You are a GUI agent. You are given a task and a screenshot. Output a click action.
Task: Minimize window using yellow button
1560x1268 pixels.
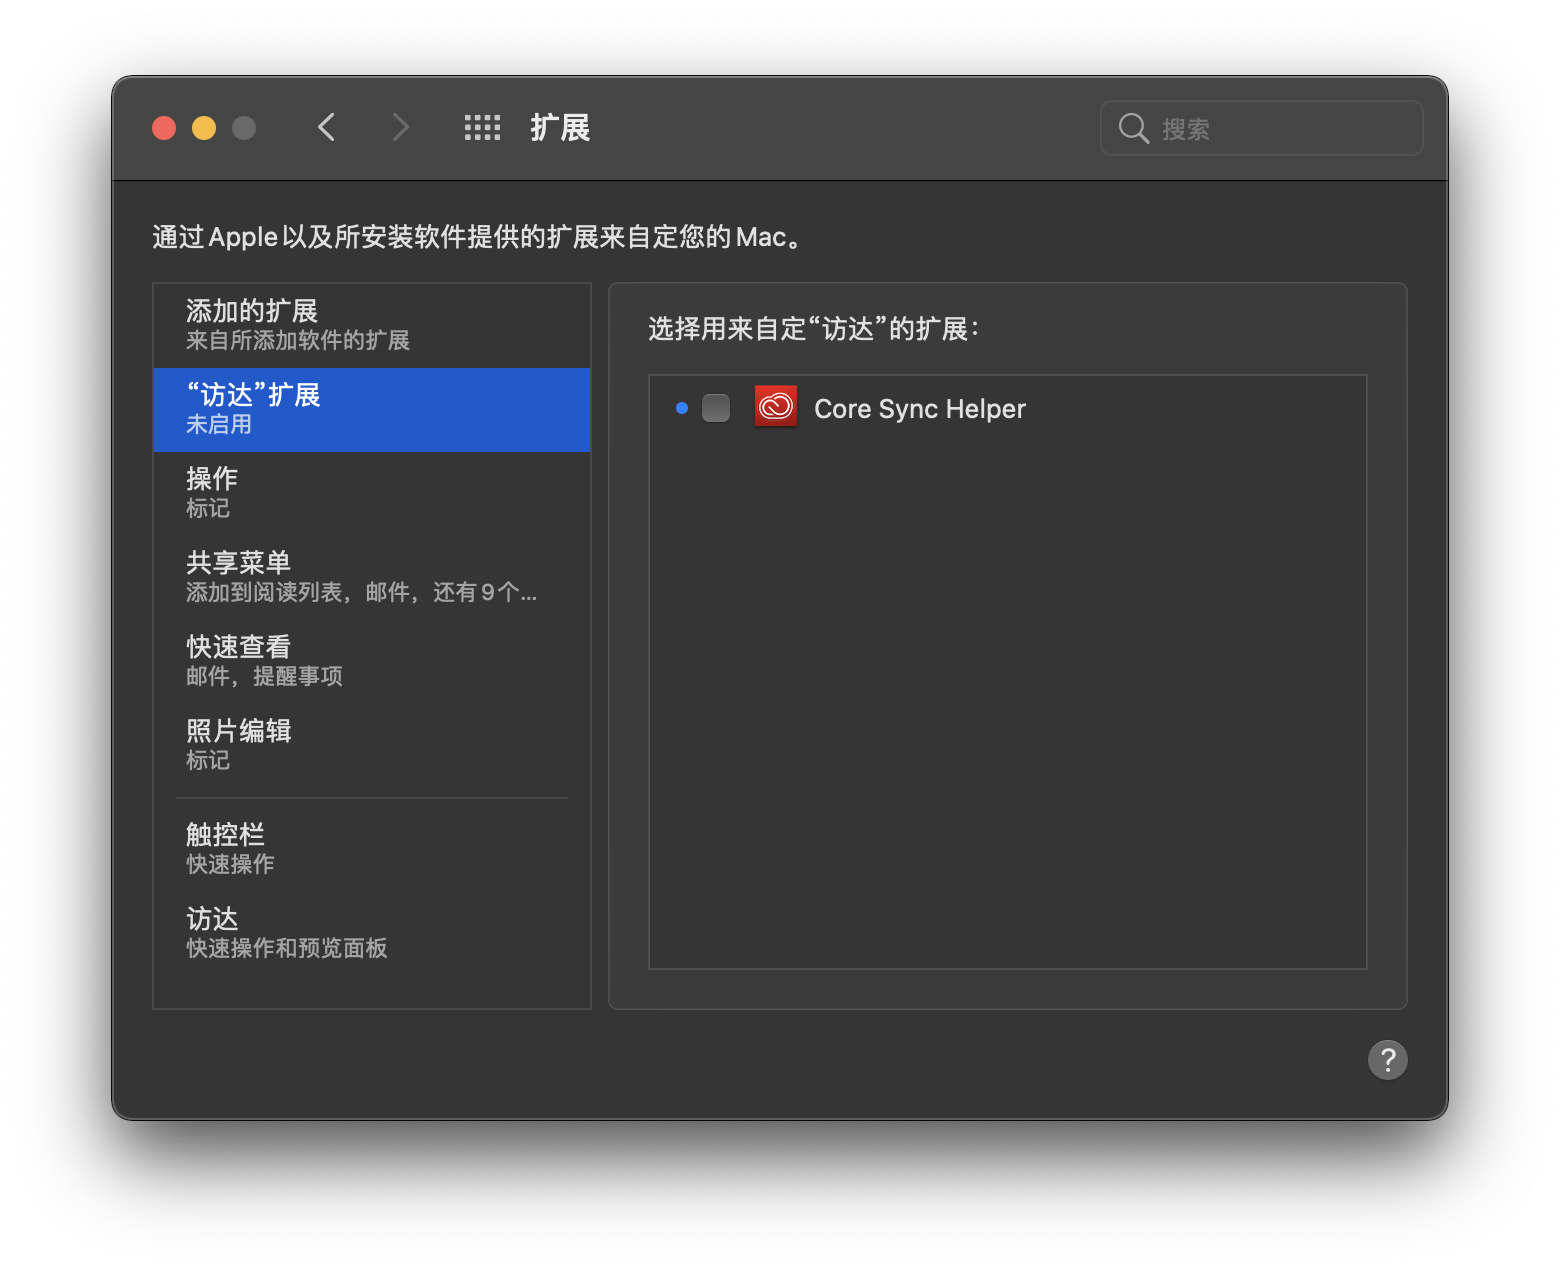point(204,128)
